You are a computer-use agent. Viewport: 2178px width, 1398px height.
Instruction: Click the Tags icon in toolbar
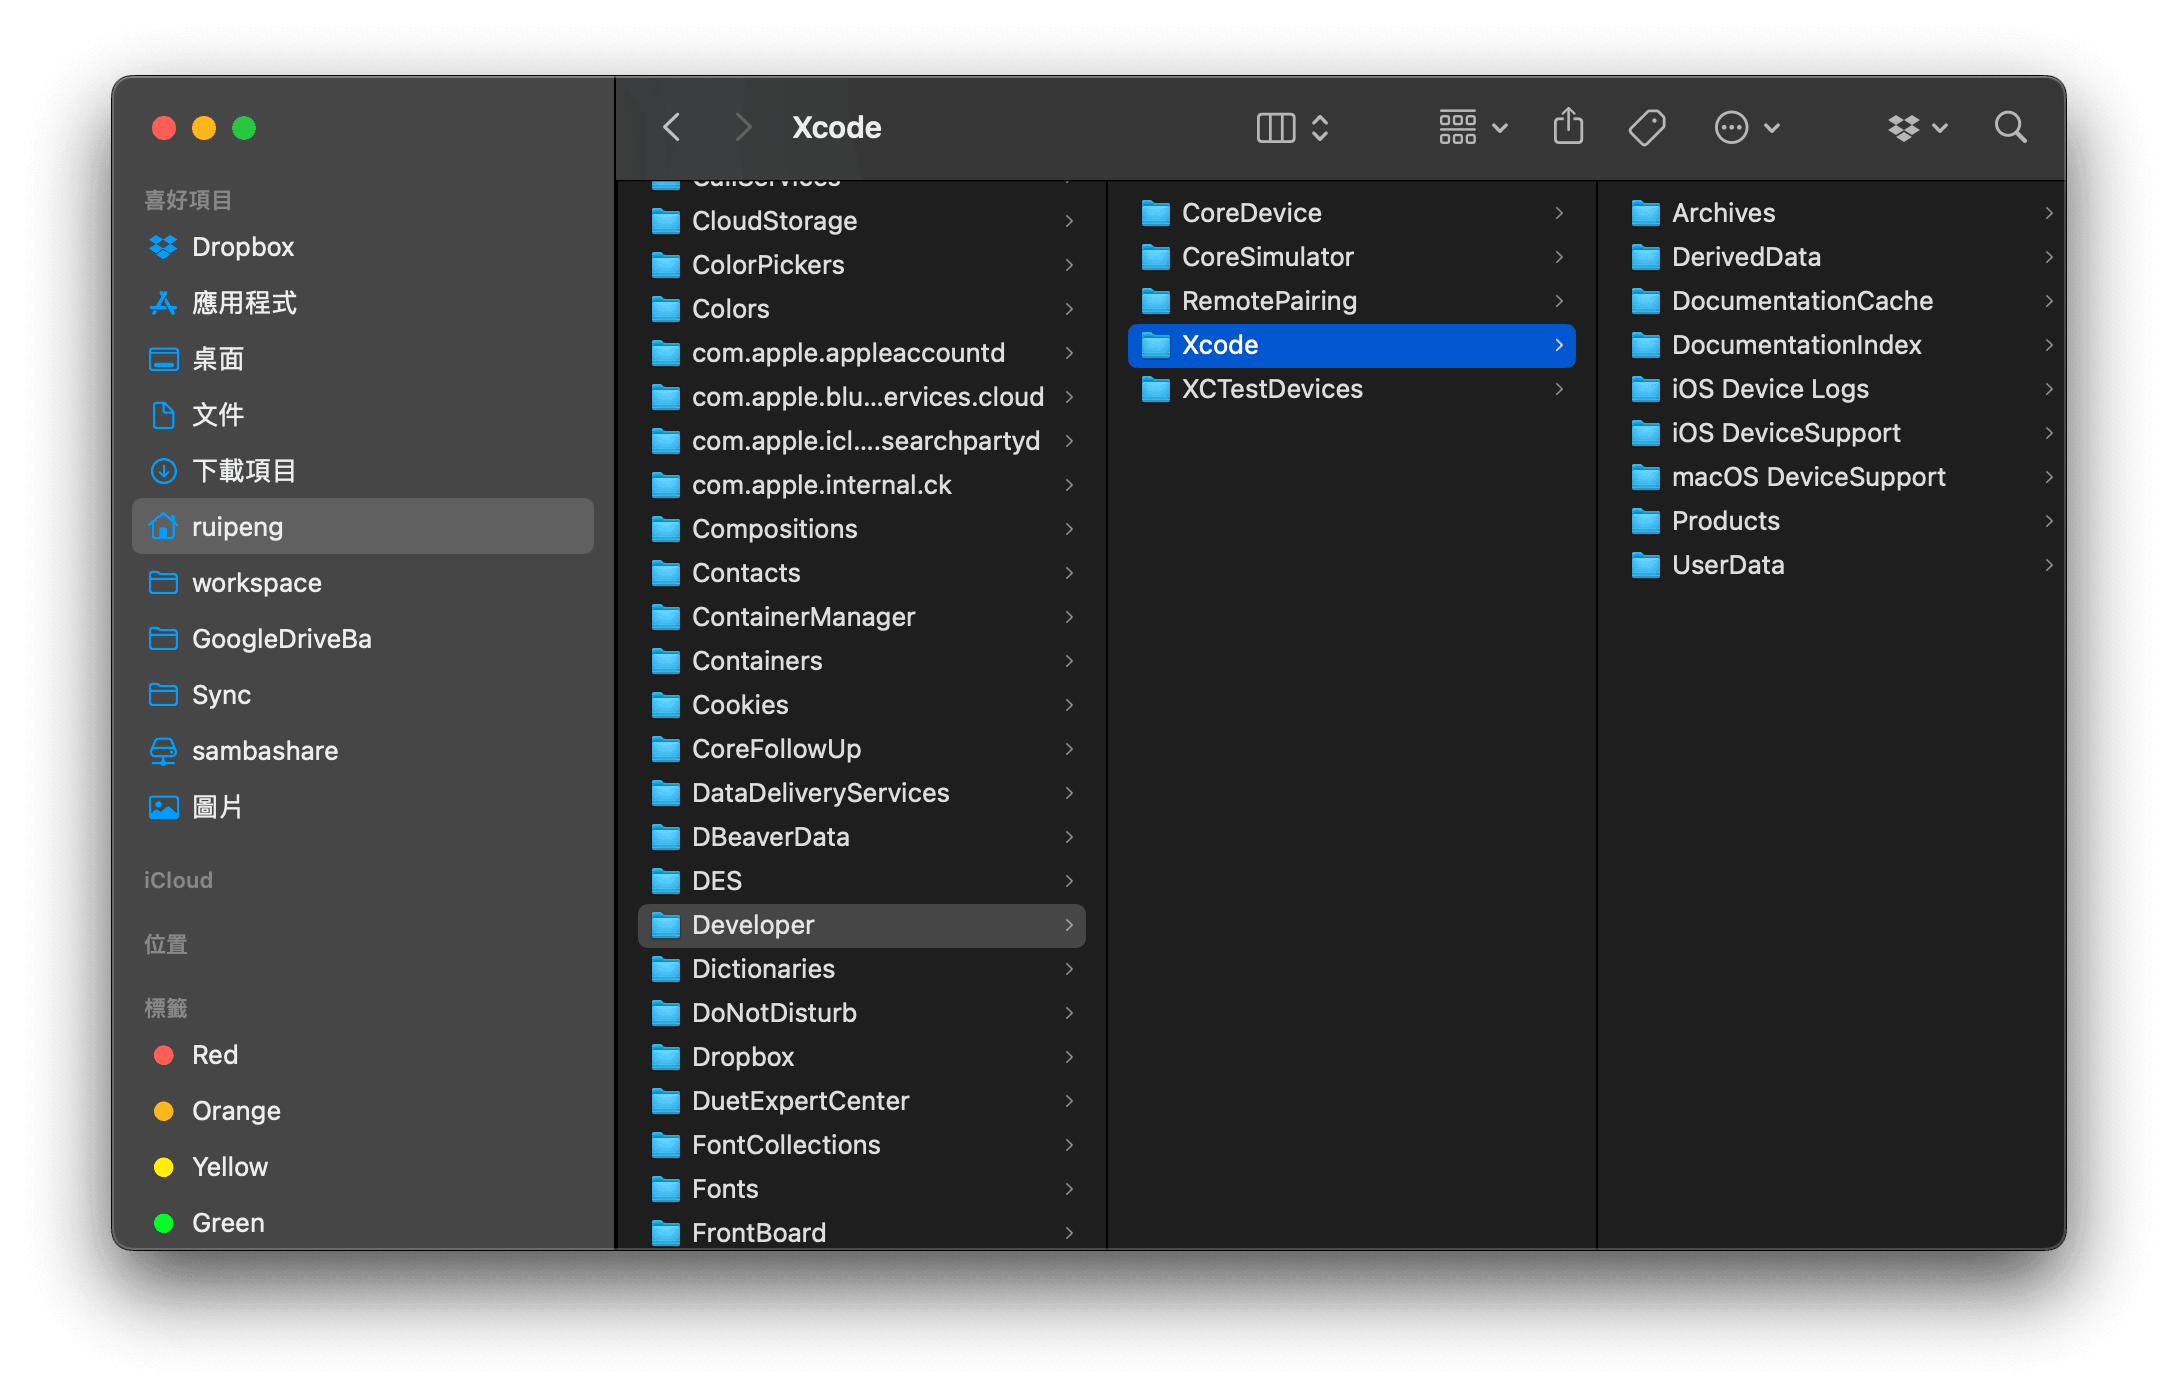(1646, 128)
